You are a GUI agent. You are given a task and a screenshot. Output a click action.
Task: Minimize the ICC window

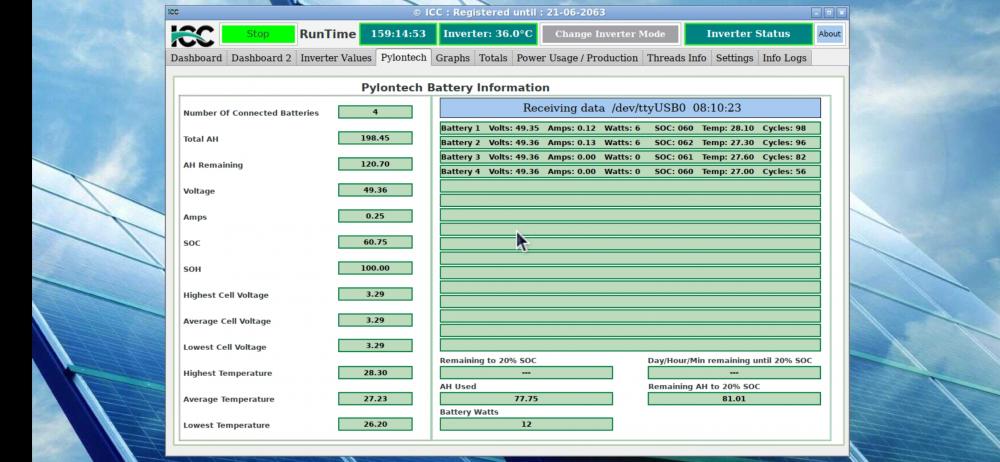pyautogui.click(x=816, y=13)
